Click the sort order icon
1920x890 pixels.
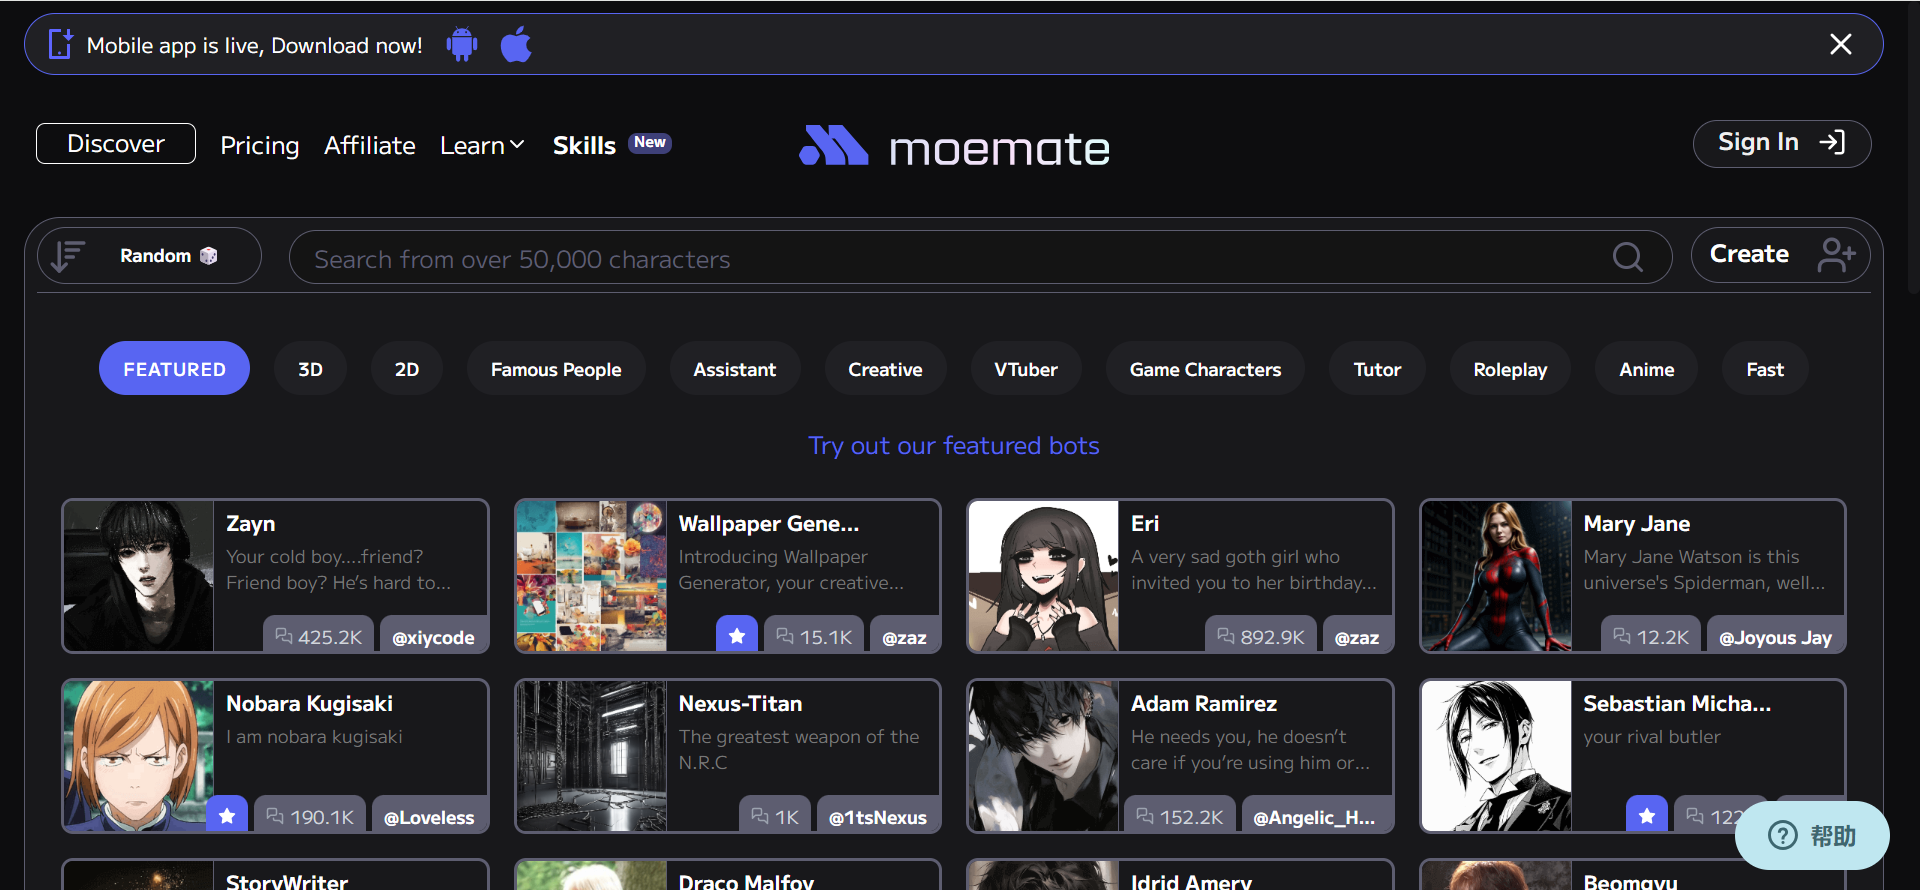pos(68,256)
